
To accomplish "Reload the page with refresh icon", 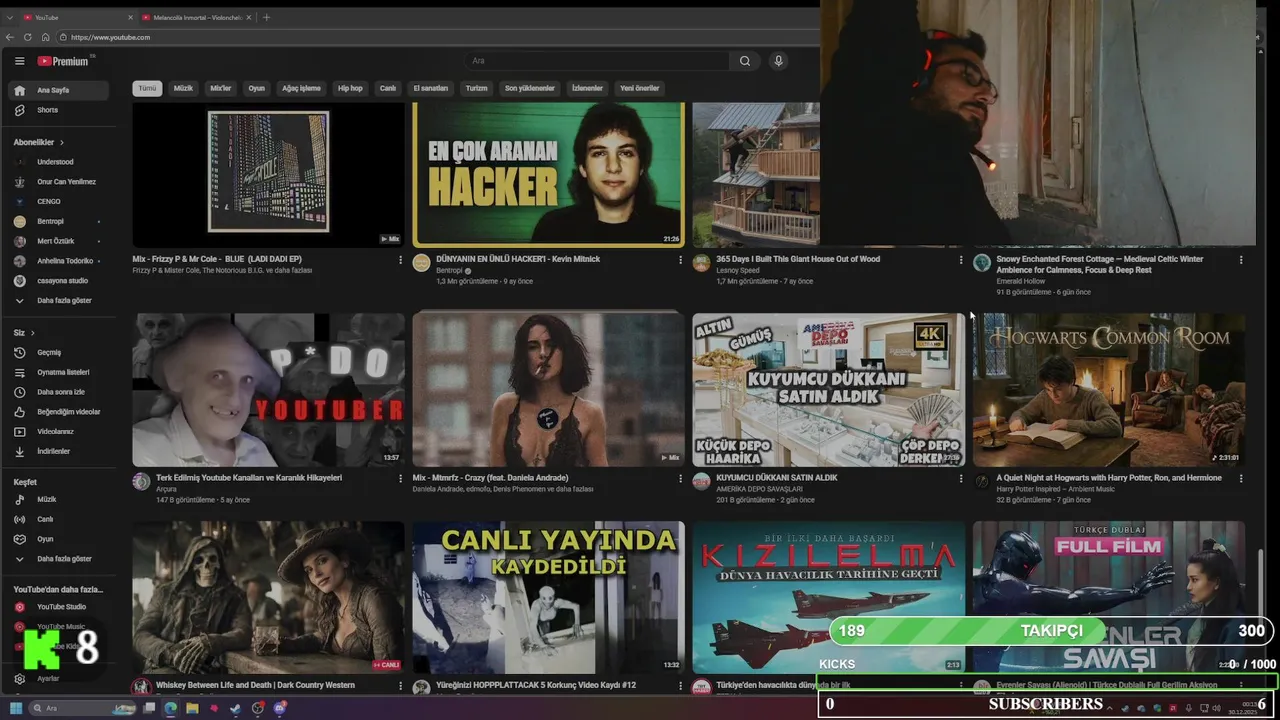I will point(28,37).
